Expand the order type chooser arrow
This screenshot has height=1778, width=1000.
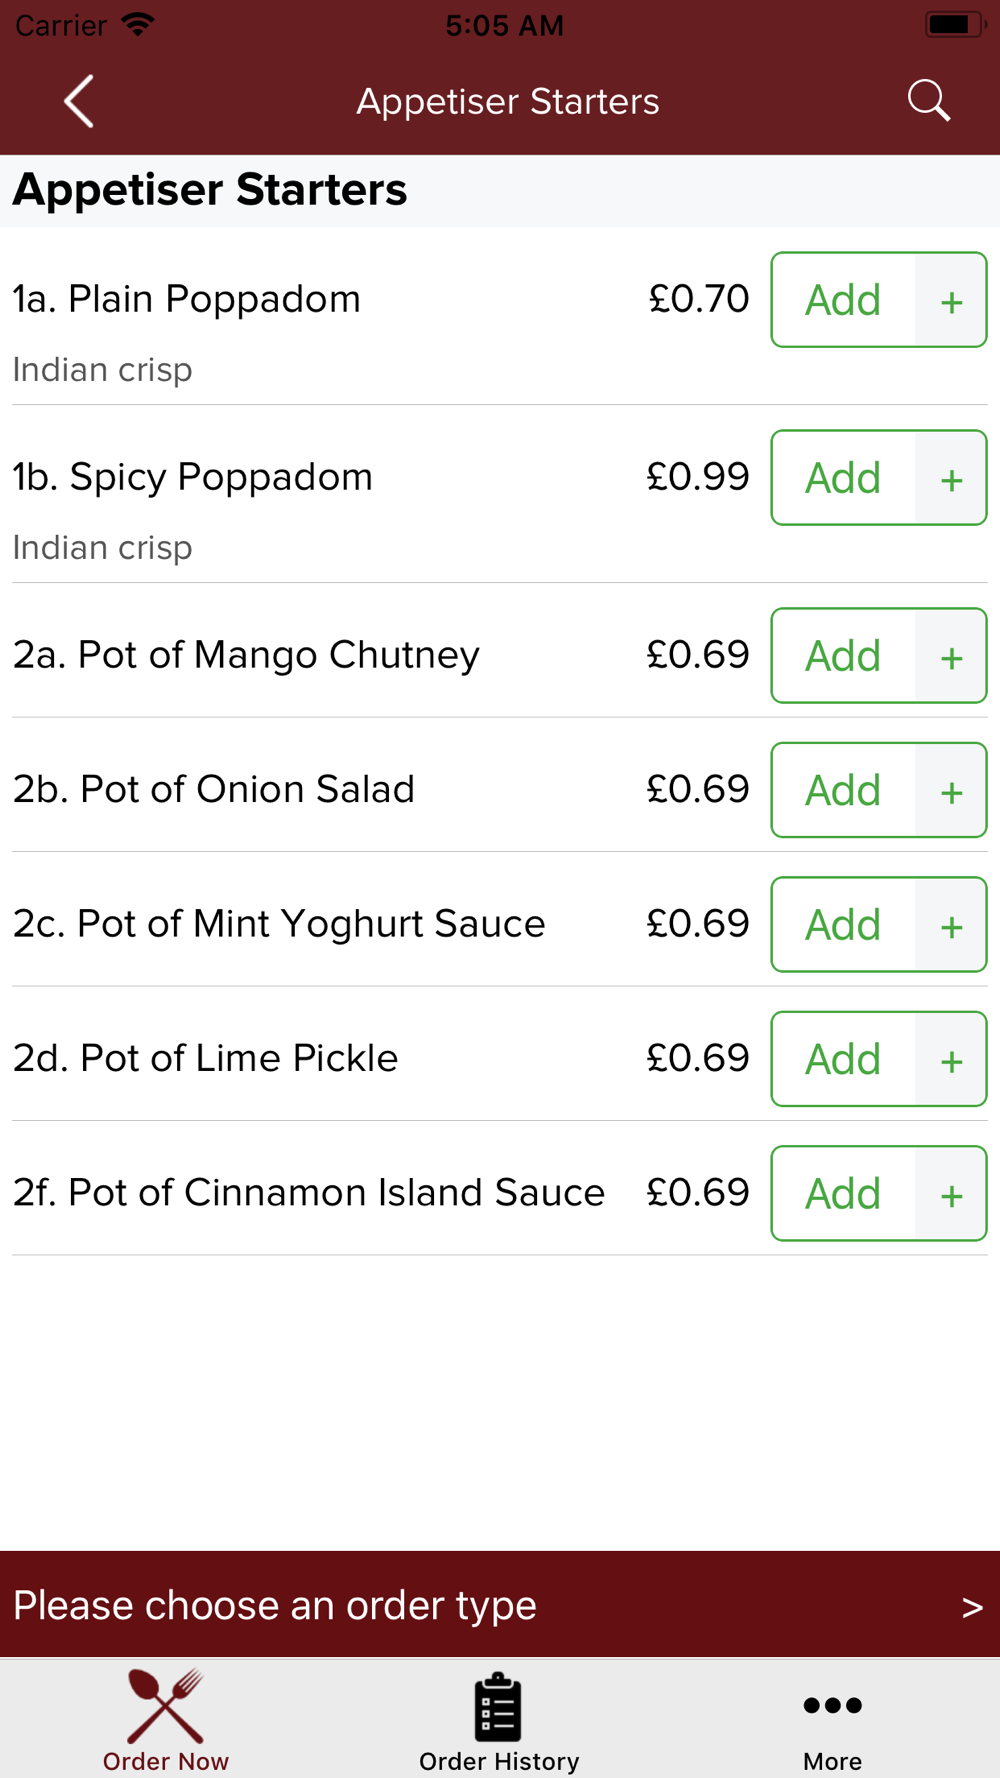pos(972,1607)
